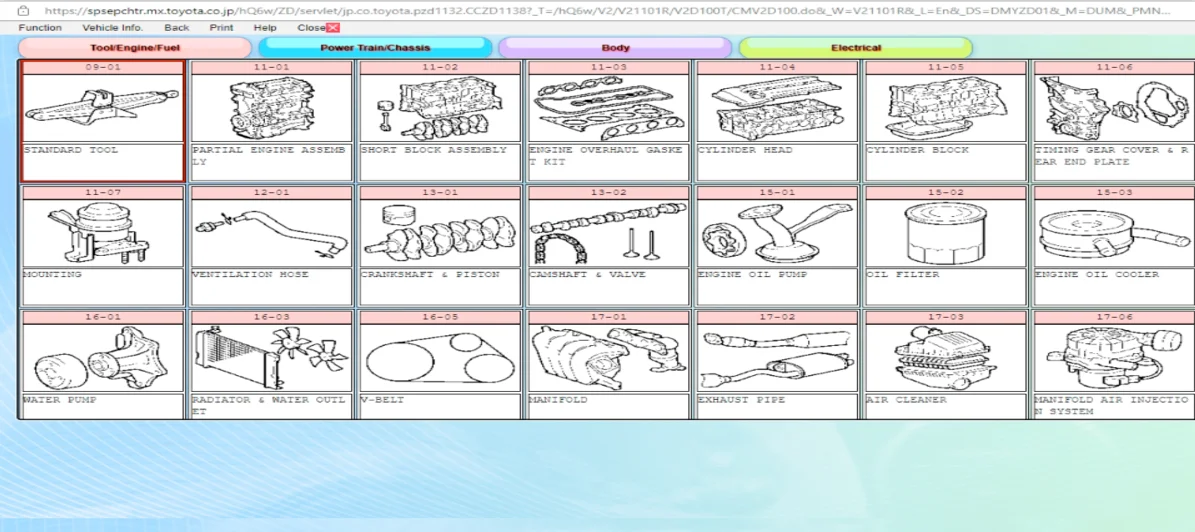1195x532 pixels.
Task: Click the Close menu item text
Action: point(312,27)
